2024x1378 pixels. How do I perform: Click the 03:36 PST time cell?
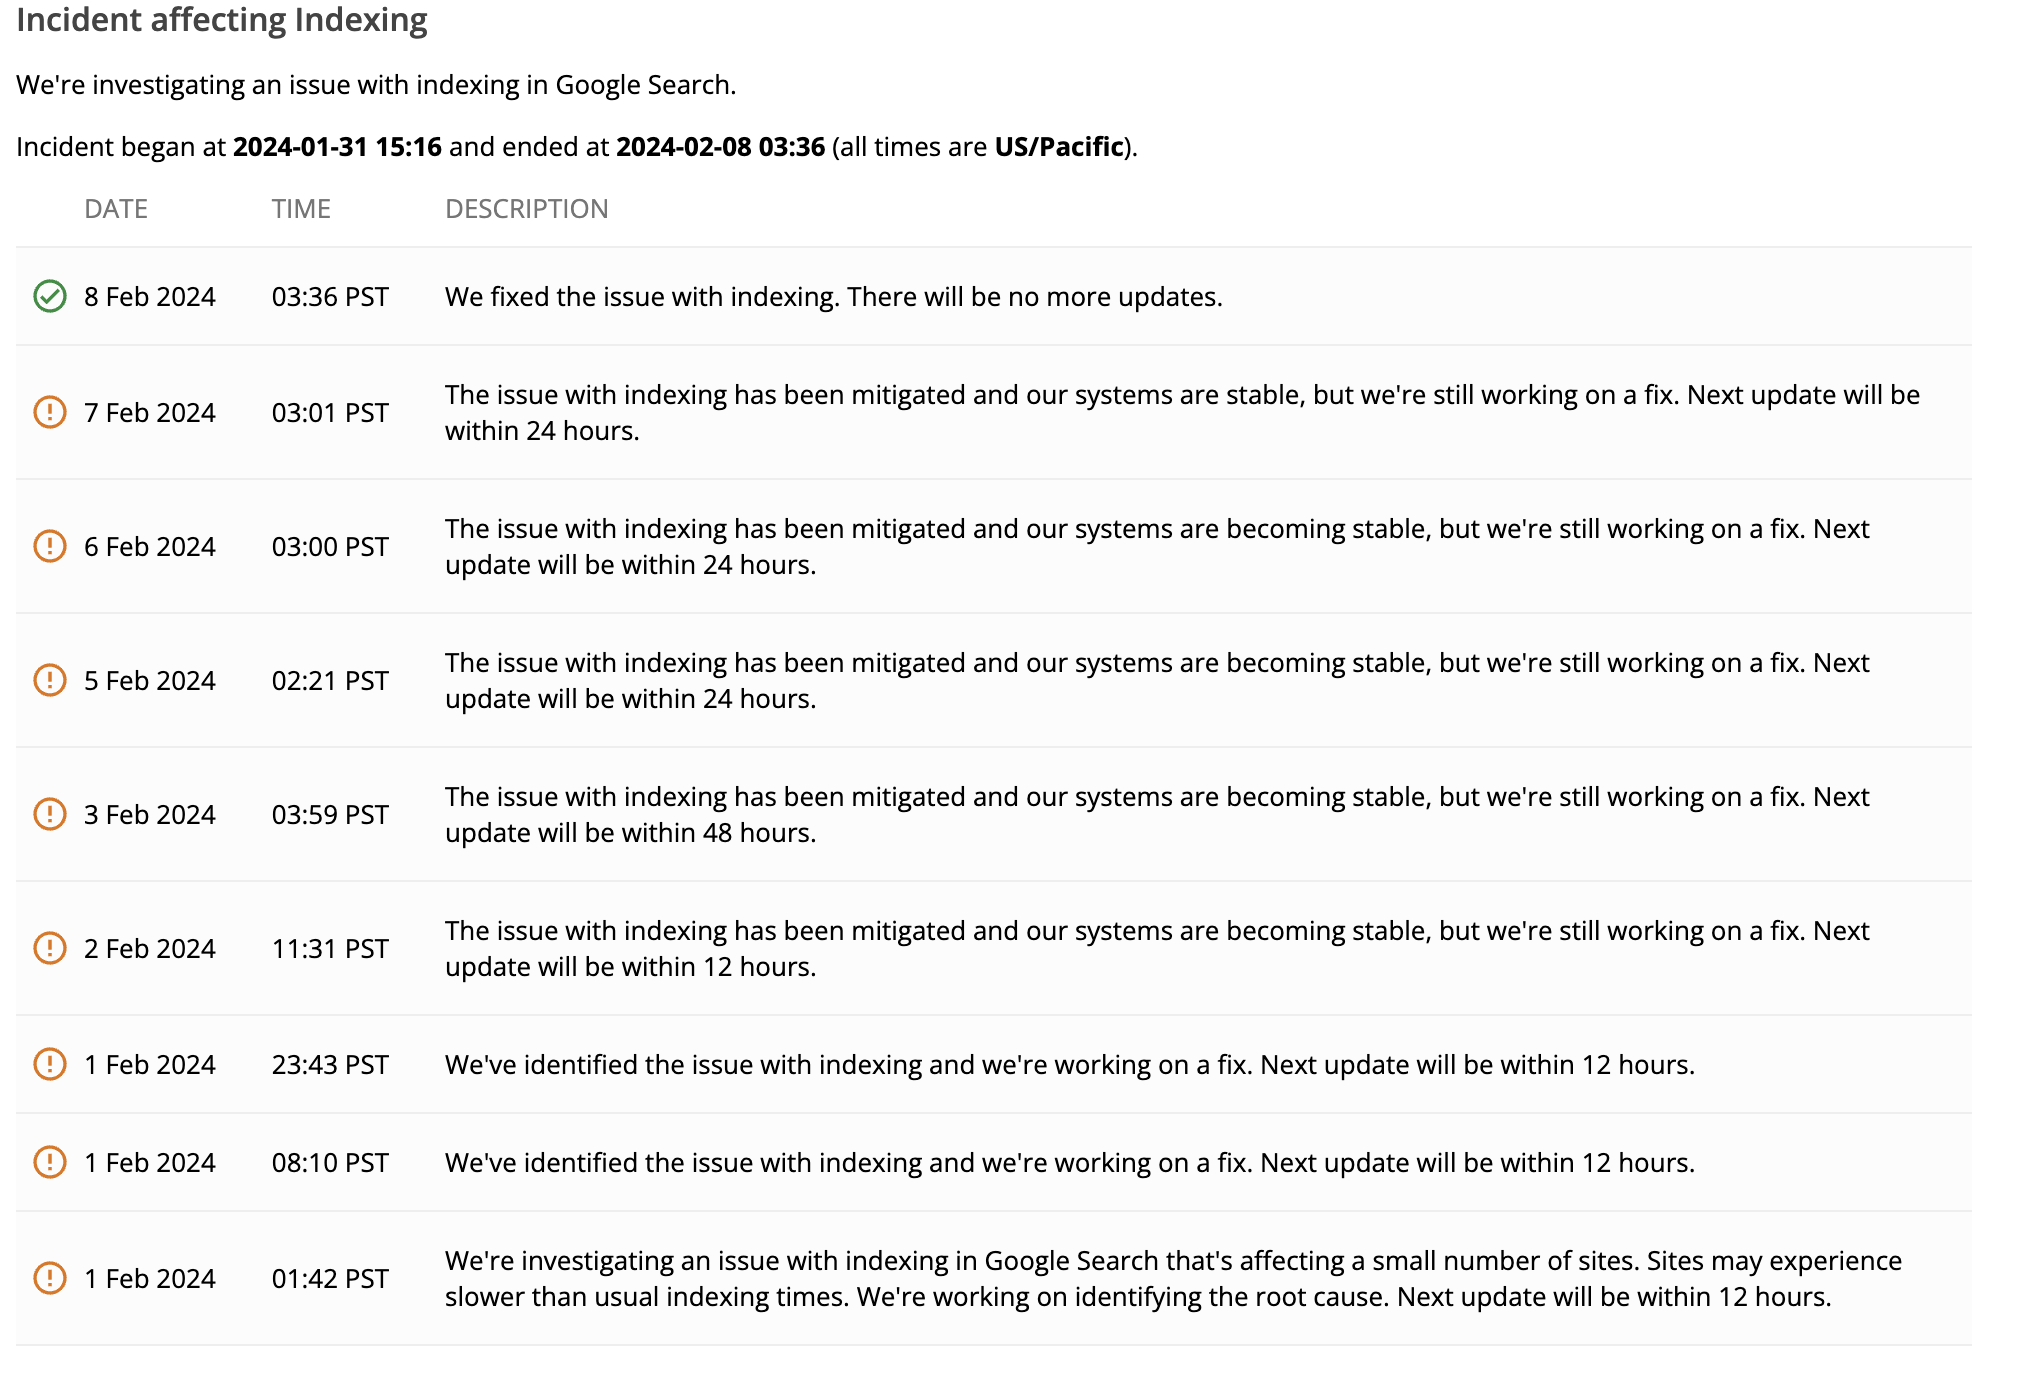(x=330, y=297)
